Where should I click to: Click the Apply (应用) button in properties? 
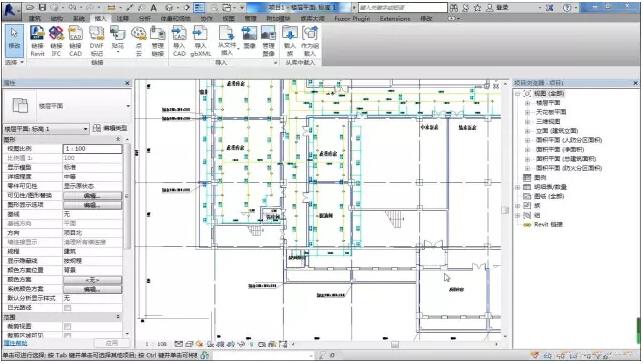point(112,343)
